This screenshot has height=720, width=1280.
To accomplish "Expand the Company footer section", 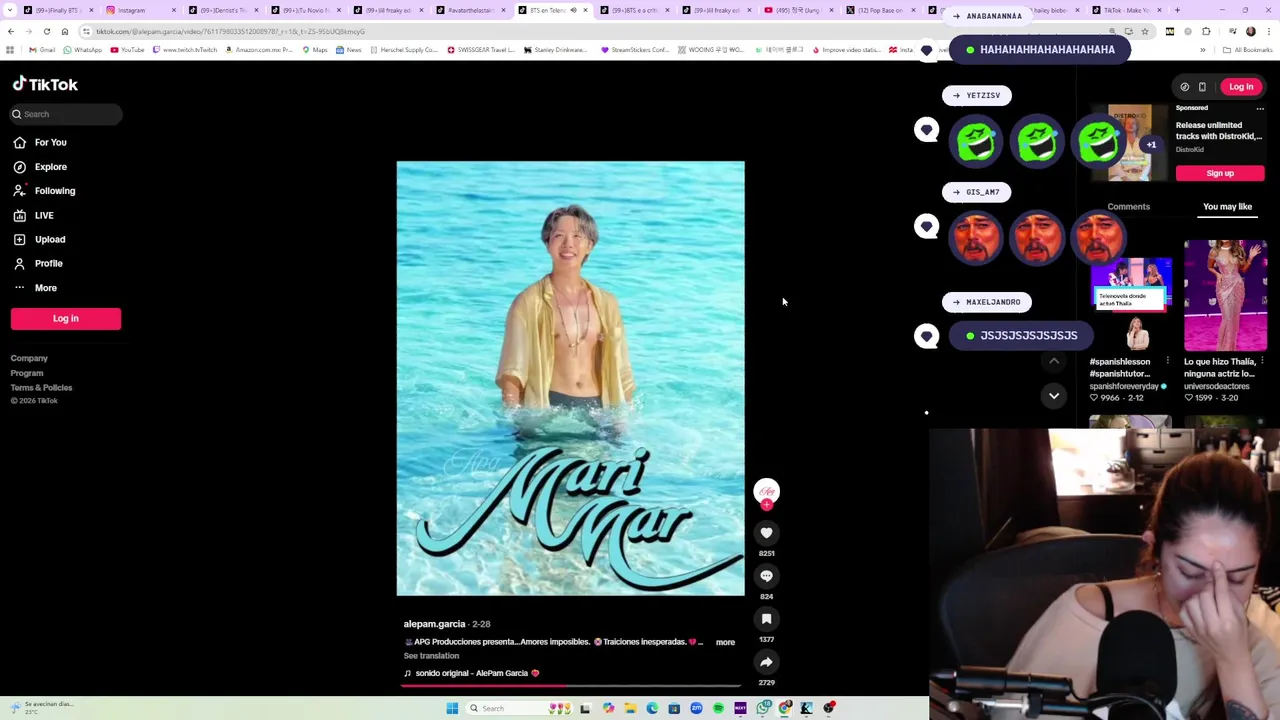I will pyautogui.click(x=29, y=358).
